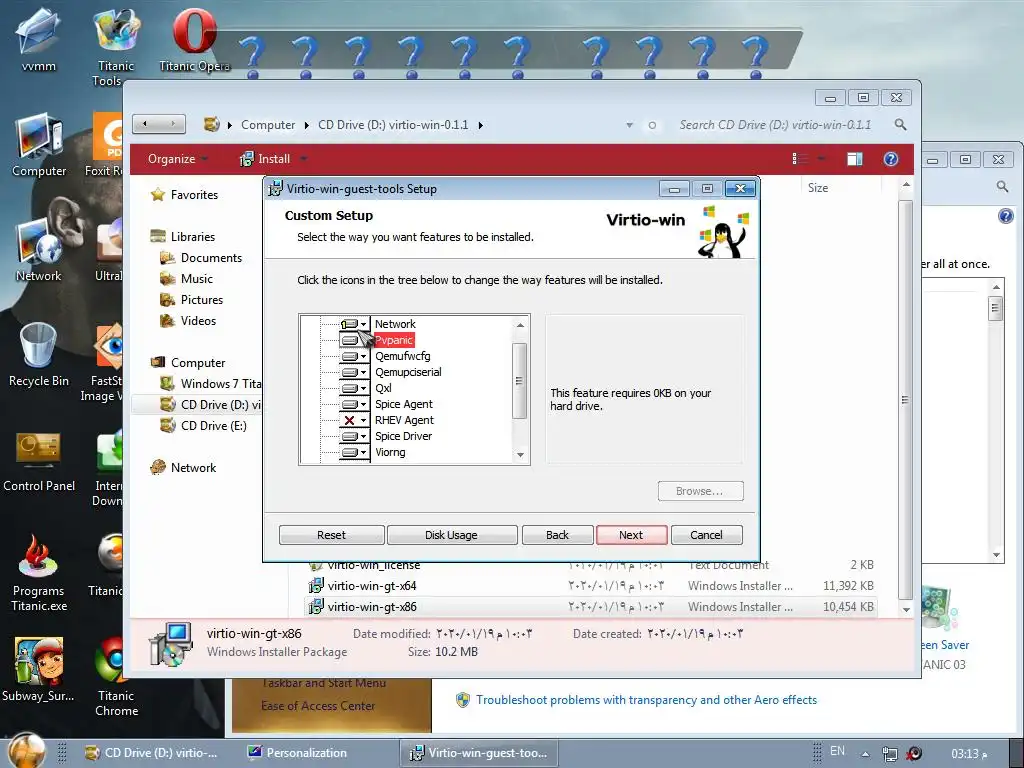Image resolution: width=1024 pixels, height=768 pixels.
Task: Select Videos in the navigation pane
Action: (x=198, y=321)
